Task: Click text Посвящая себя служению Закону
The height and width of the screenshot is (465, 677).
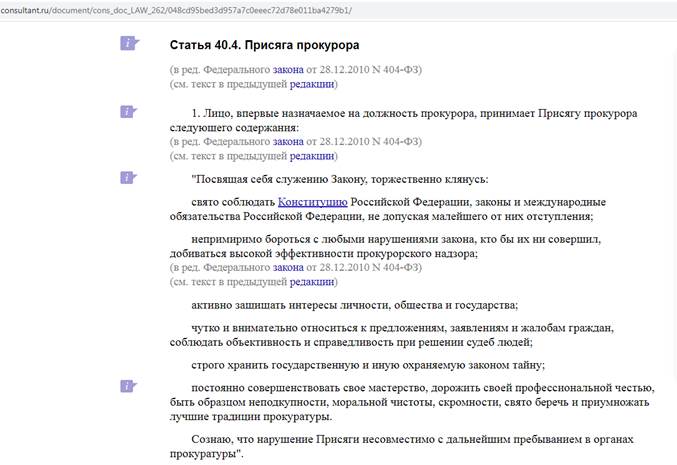Action: (x=340, y=179)
